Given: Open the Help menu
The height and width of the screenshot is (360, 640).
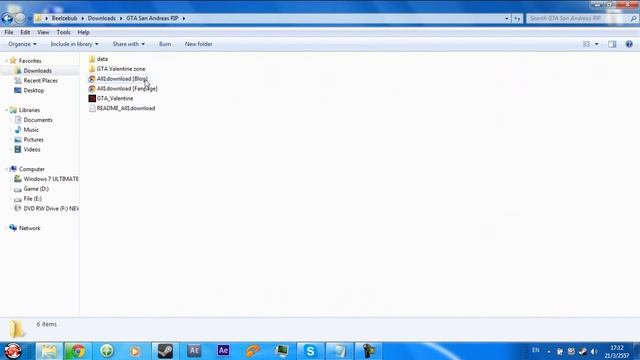Looking at the screenshot, I should (84, 32).
